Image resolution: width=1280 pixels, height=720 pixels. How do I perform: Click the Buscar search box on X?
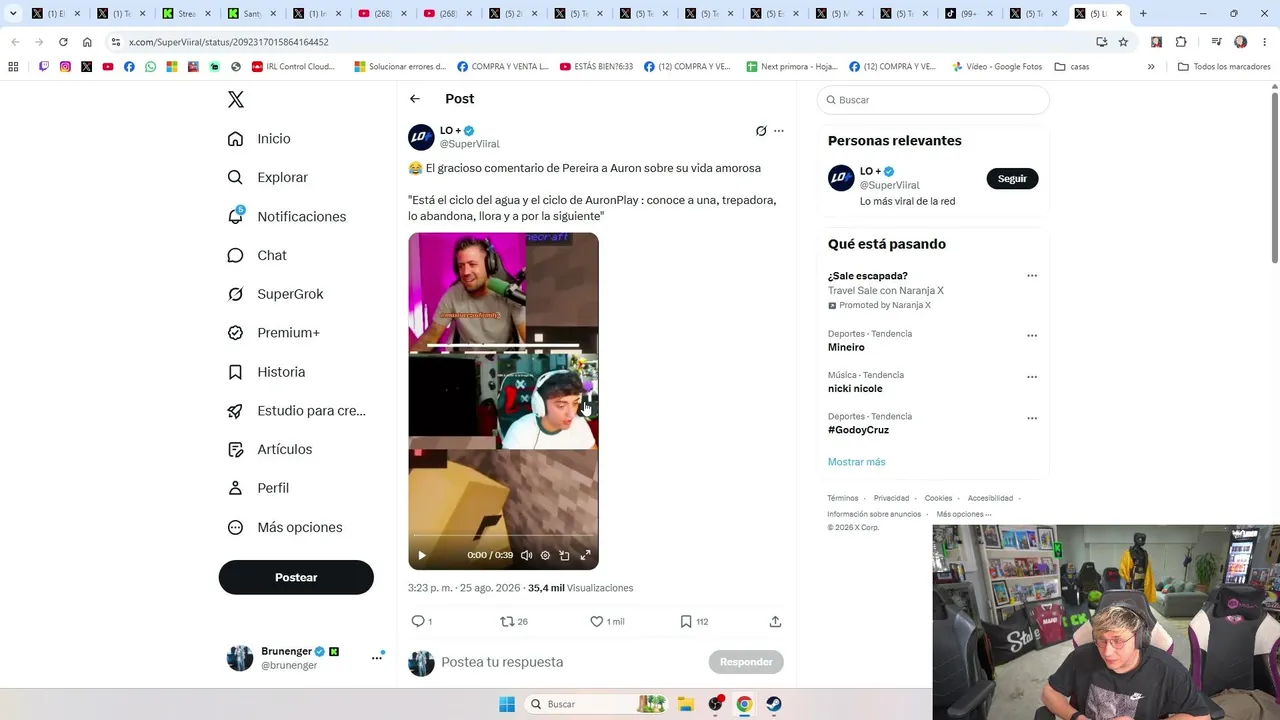point(933,100)
